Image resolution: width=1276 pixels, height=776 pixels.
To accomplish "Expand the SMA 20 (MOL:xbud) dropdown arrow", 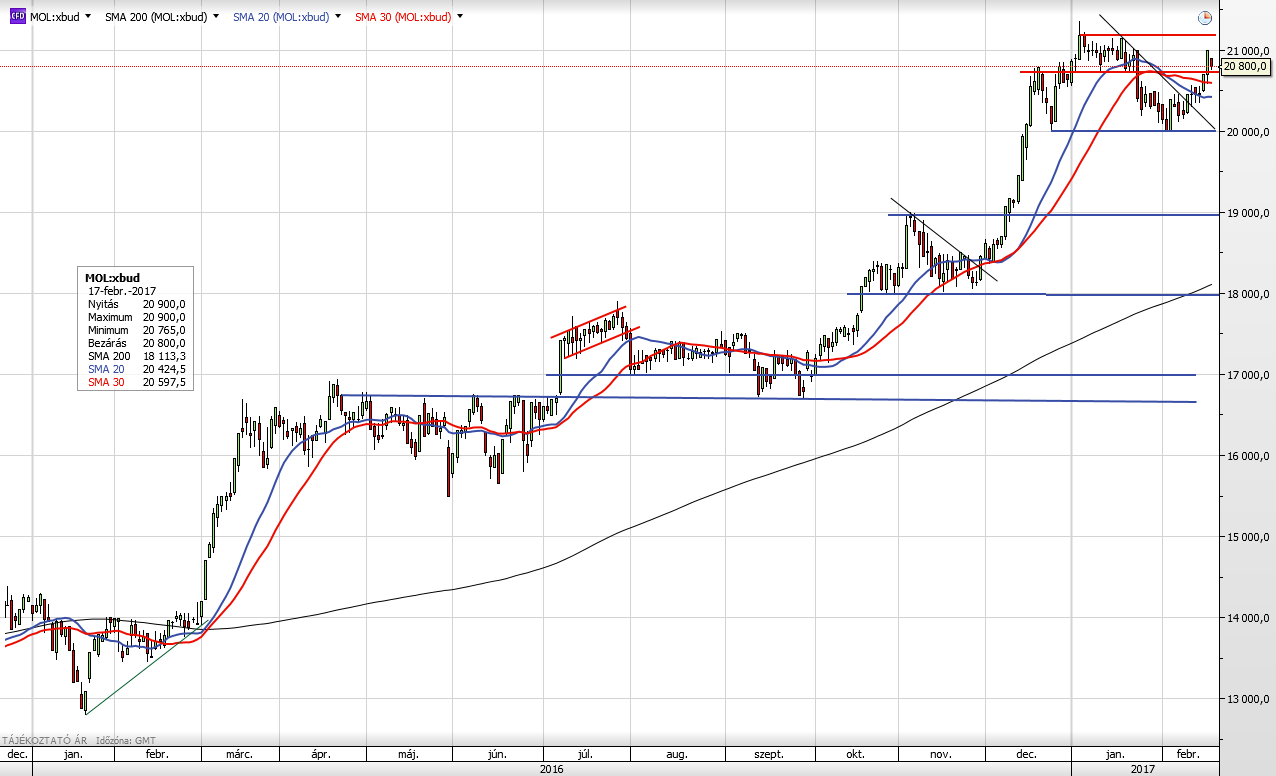I will pyautogui.click(x=339, y=17).
